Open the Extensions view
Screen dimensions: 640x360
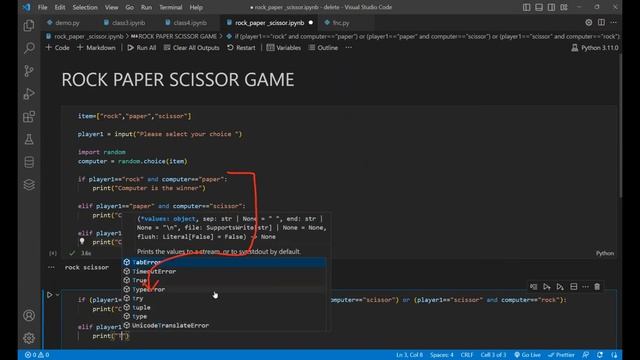[29, 117]
